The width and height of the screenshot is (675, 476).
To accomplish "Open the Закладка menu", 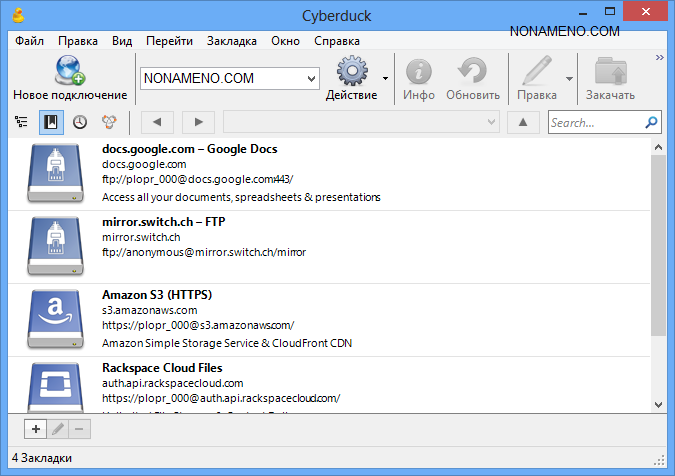I will [232, 41].
